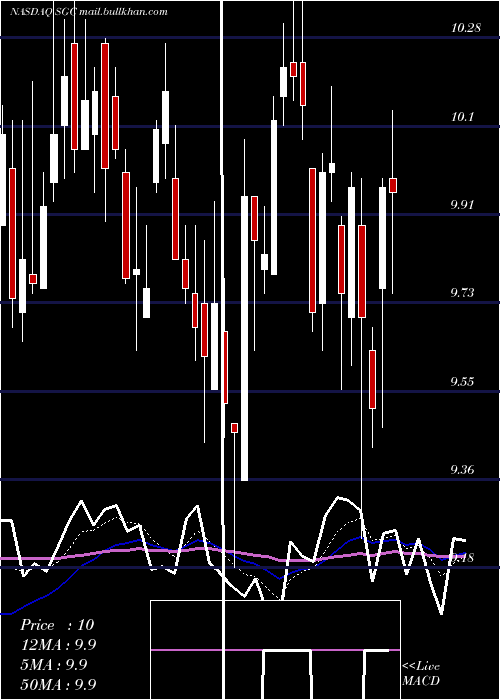Click the 9.55 price axis label
The height and width of the screenshot is (700, 500).
pos(462,382)
